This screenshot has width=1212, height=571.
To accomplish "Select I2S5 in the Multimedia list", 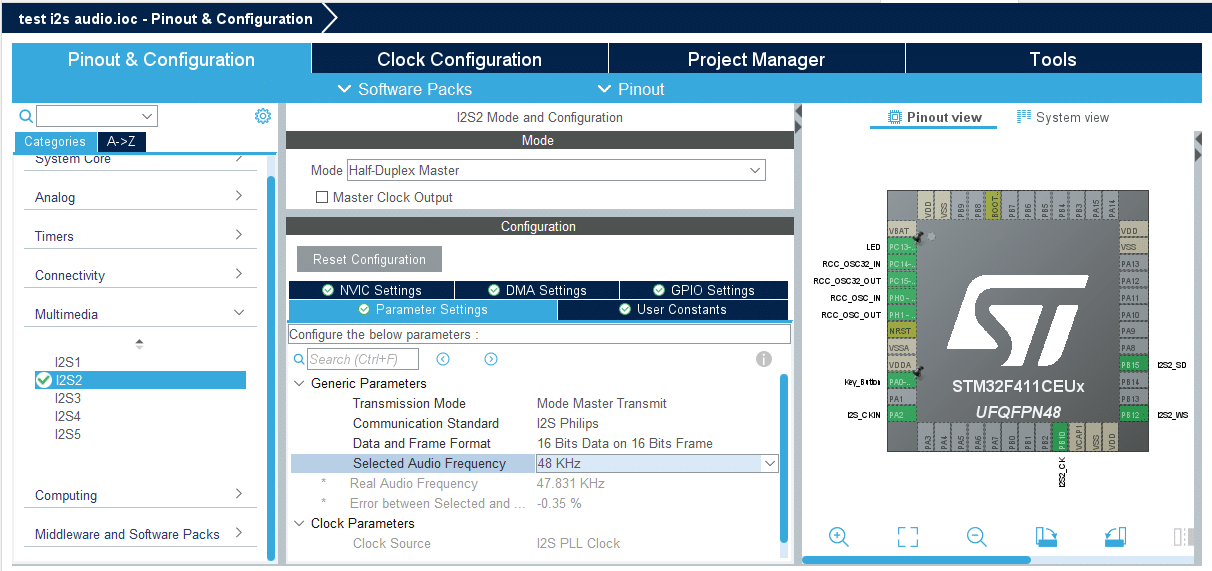I will (x=68, y=434).
